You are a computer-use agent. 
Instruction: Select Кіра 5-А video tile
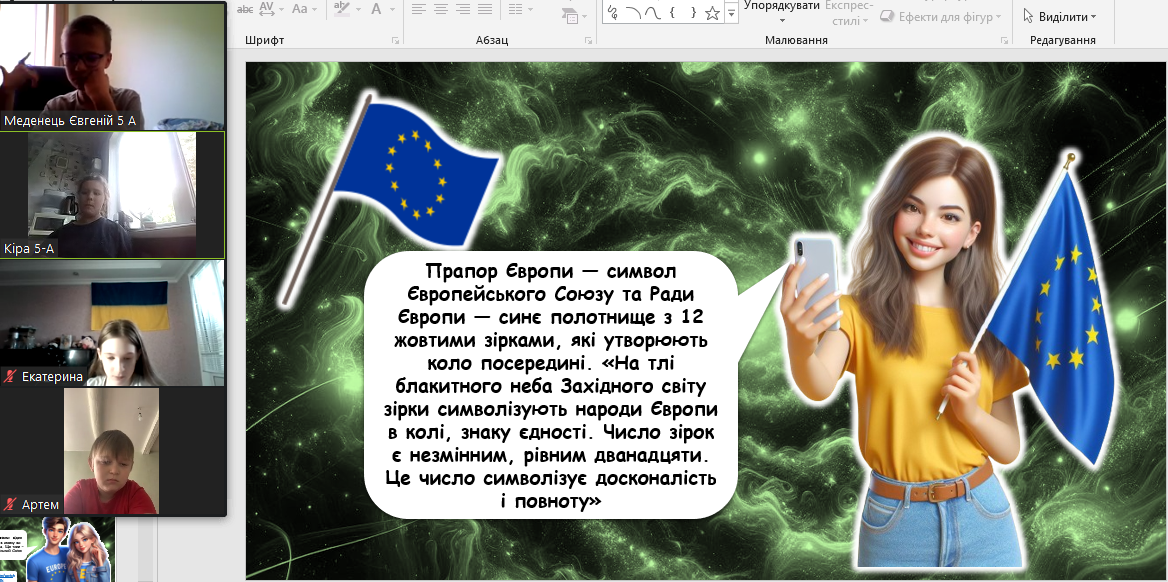pyautogui.click(x=112, y=195)
